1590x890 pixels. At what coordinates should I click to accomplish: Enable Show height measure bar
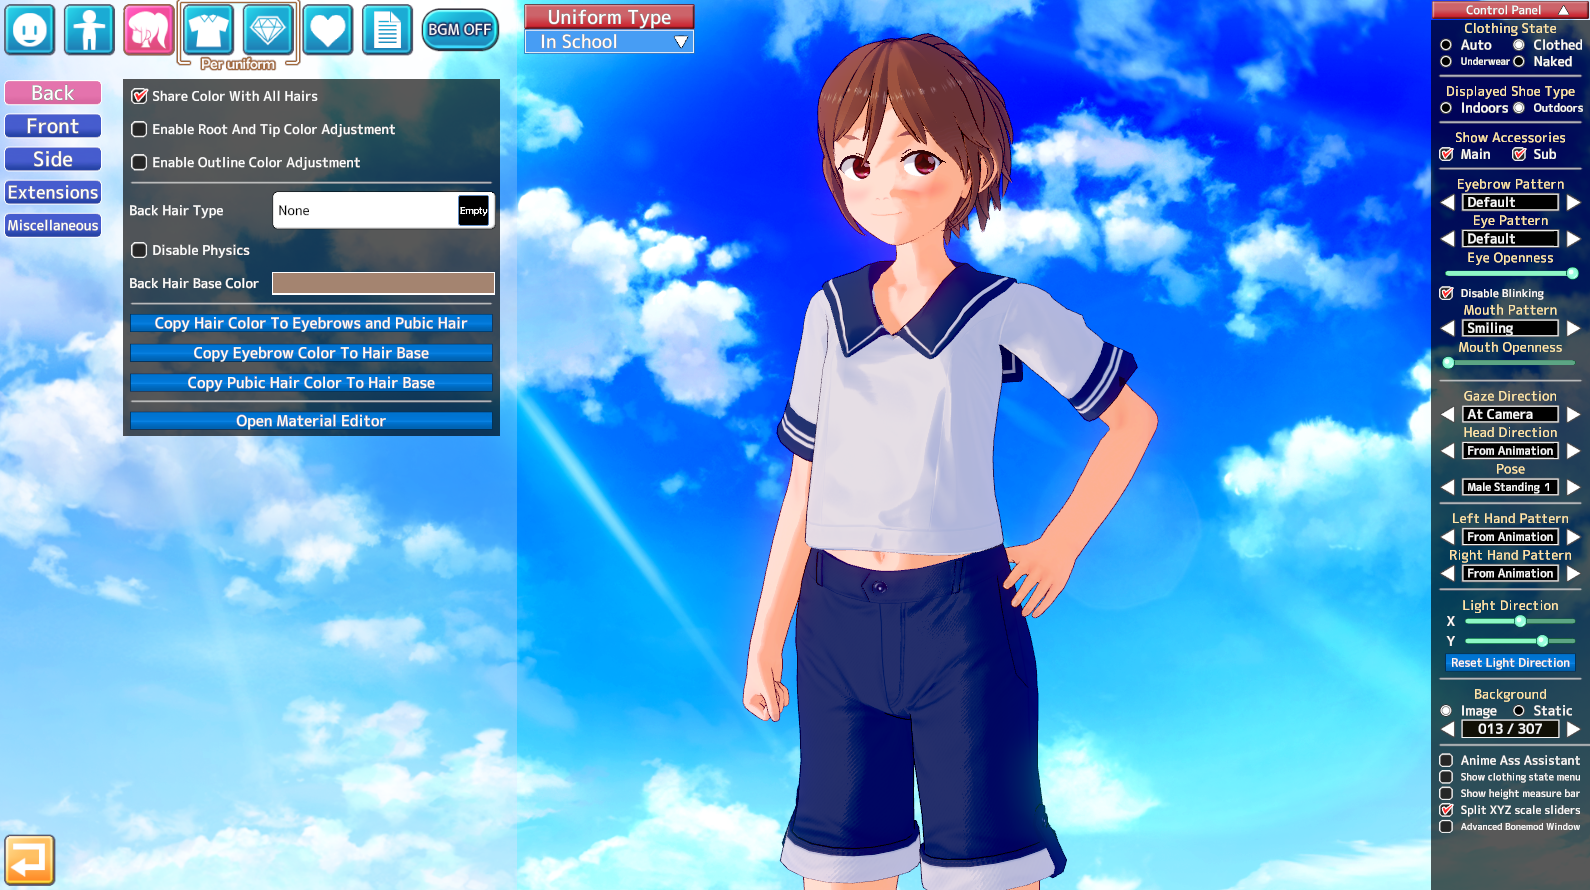click(1446, 793)
